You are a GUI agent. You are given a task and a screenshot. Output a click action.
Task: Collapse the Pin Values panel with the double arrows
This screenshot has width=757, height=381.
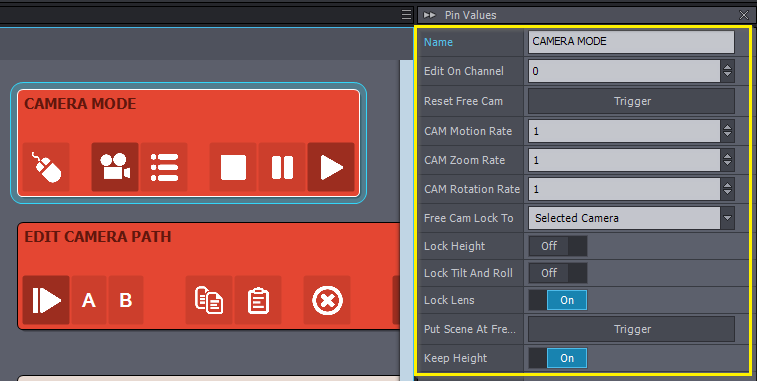429,15
